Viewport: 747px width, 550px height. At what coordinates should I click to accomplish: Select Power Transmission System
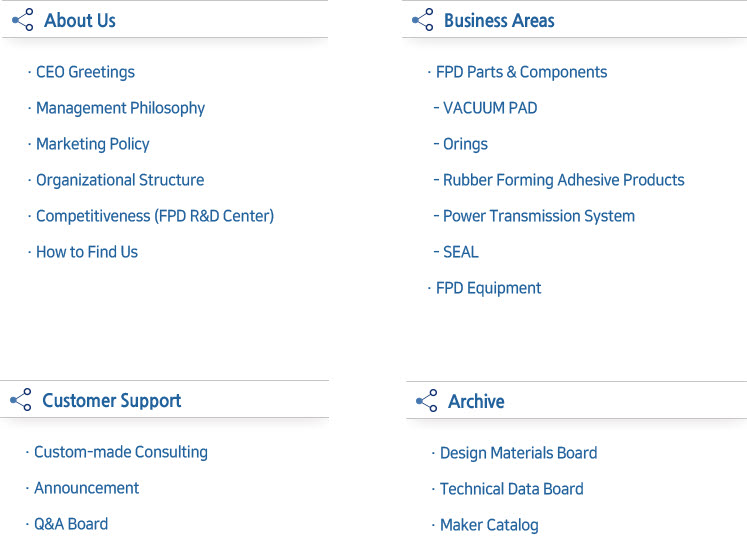pyautogui.click(x=538, y=216)
